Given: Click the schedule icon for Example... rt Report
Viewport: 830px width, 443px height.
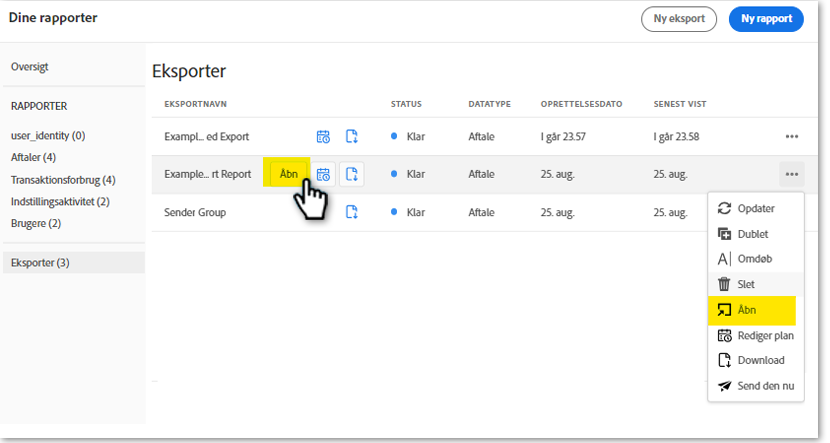Looking at the screenshot, I should [323, 174].
